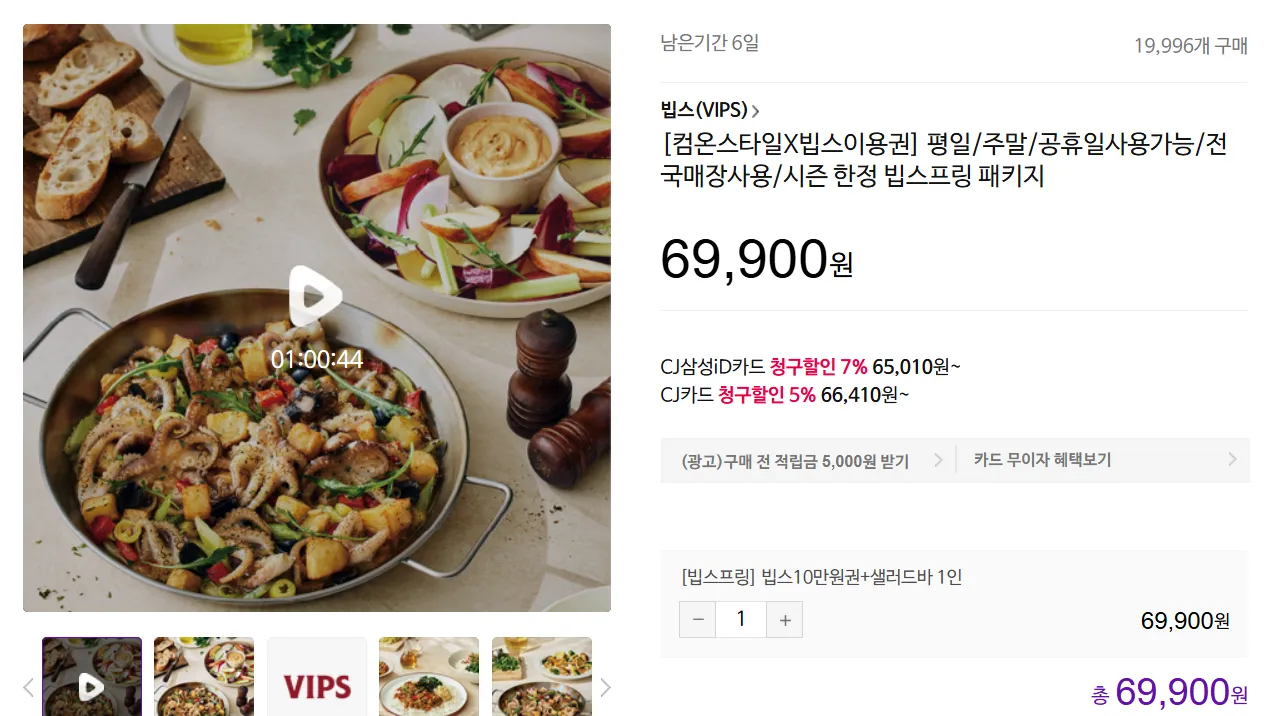The image size is (1272, 716).
Task: Click arrow beside 적립금 5,000원 받기
Action: pos(938,460)
